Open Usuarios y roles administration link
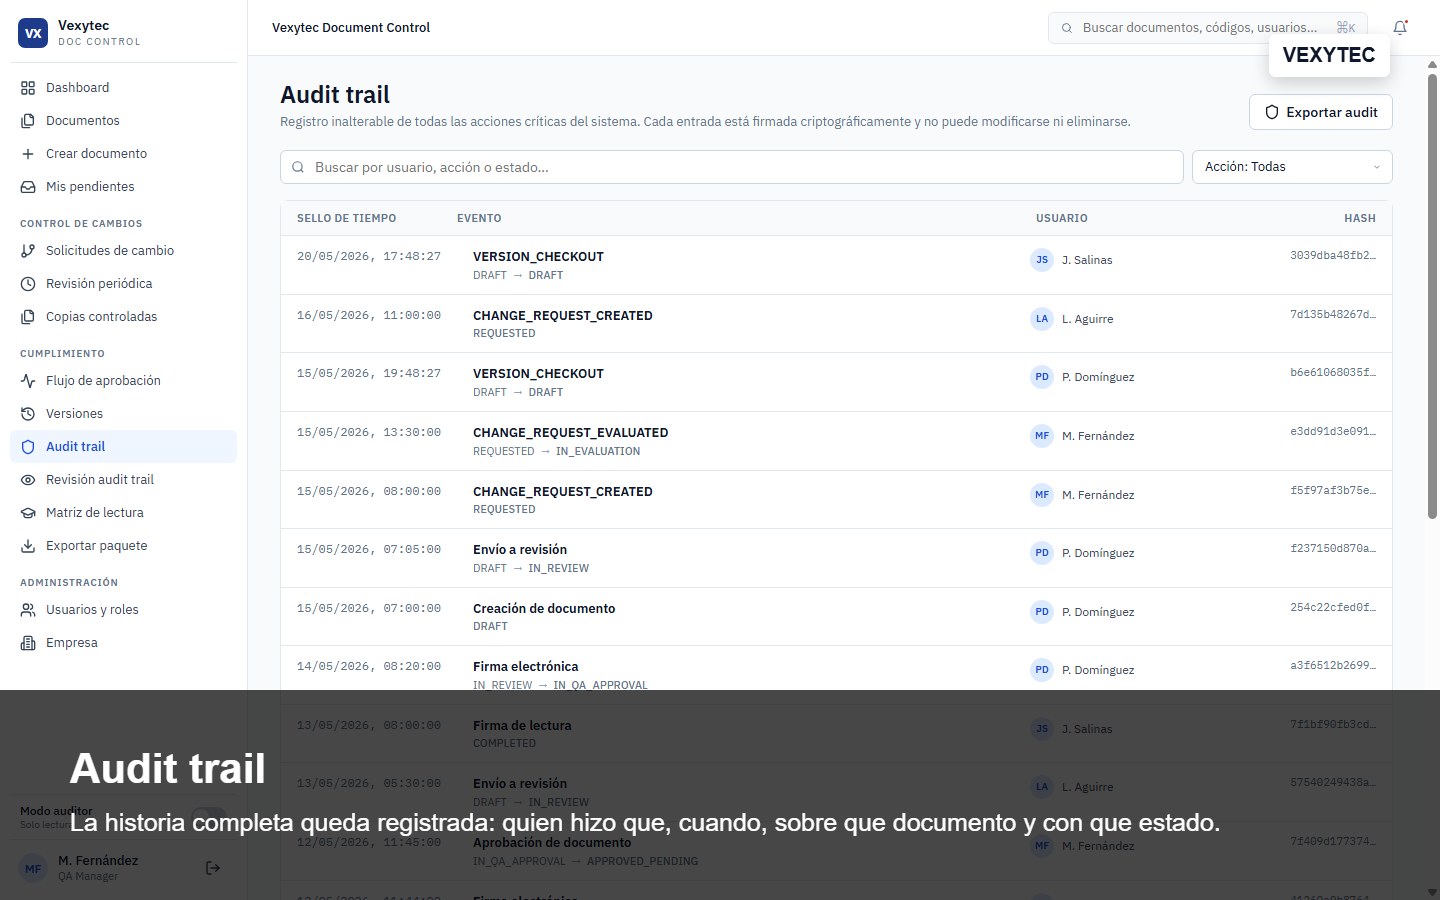 point(124,610)
